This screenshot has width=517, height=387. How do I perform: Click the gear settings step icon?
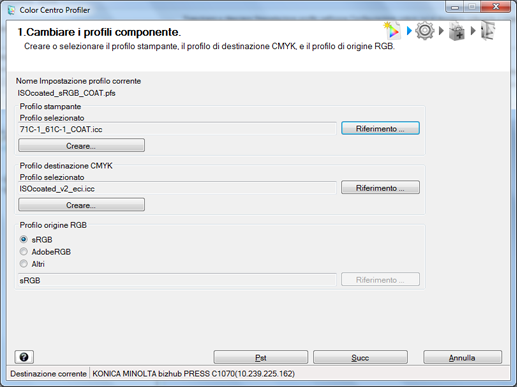[x=425, y=31]
